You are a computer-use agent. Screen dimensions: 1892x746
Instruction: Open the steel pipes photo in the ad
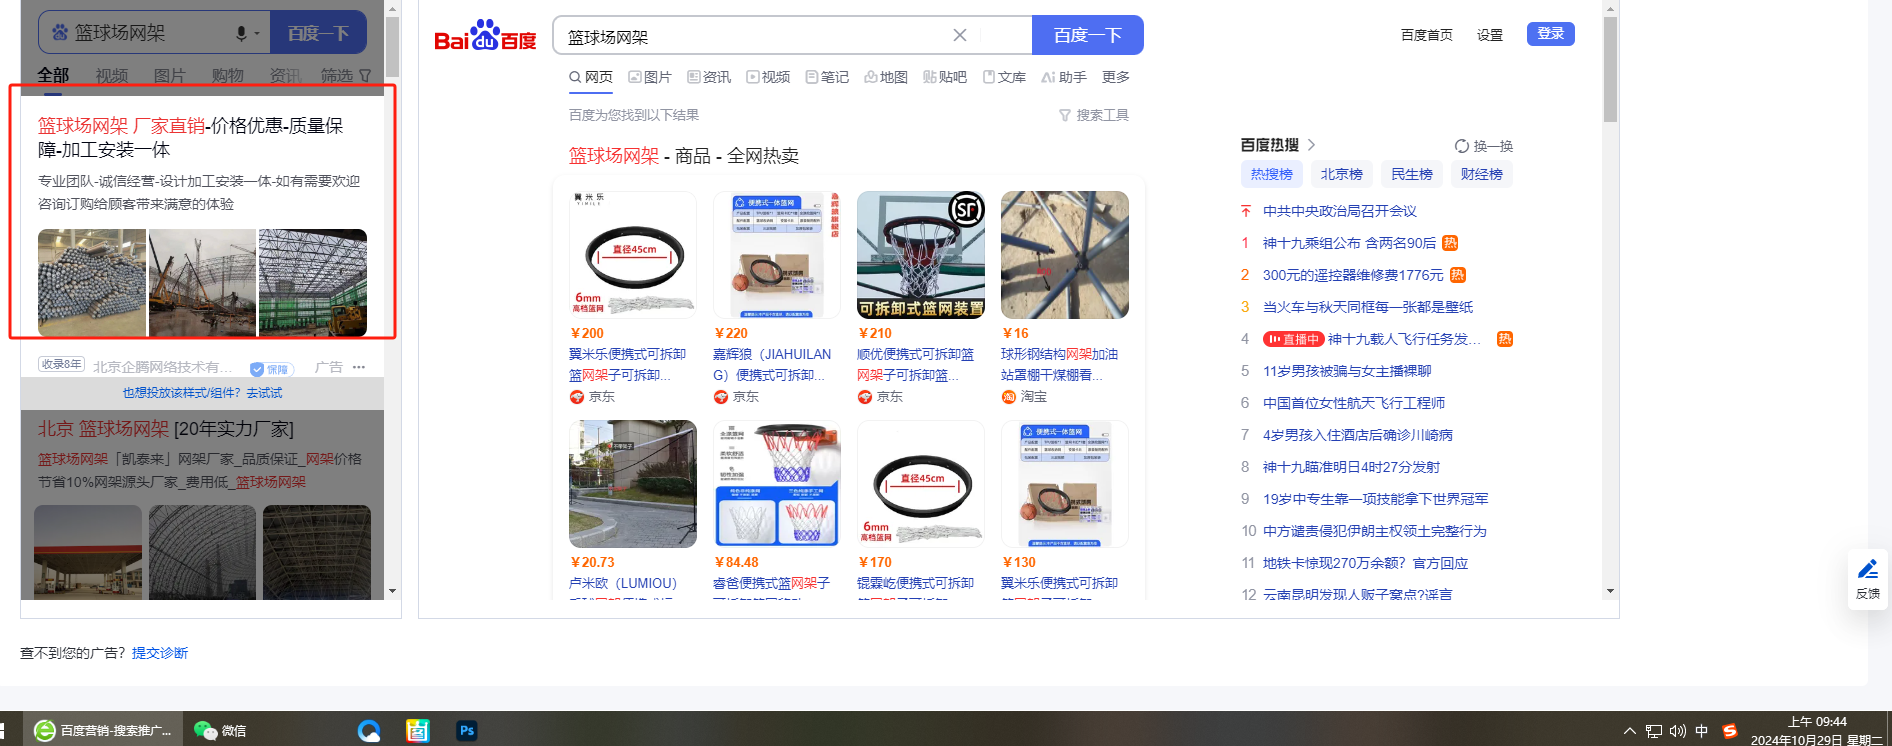pyautogui.click(x=92, y=282)
